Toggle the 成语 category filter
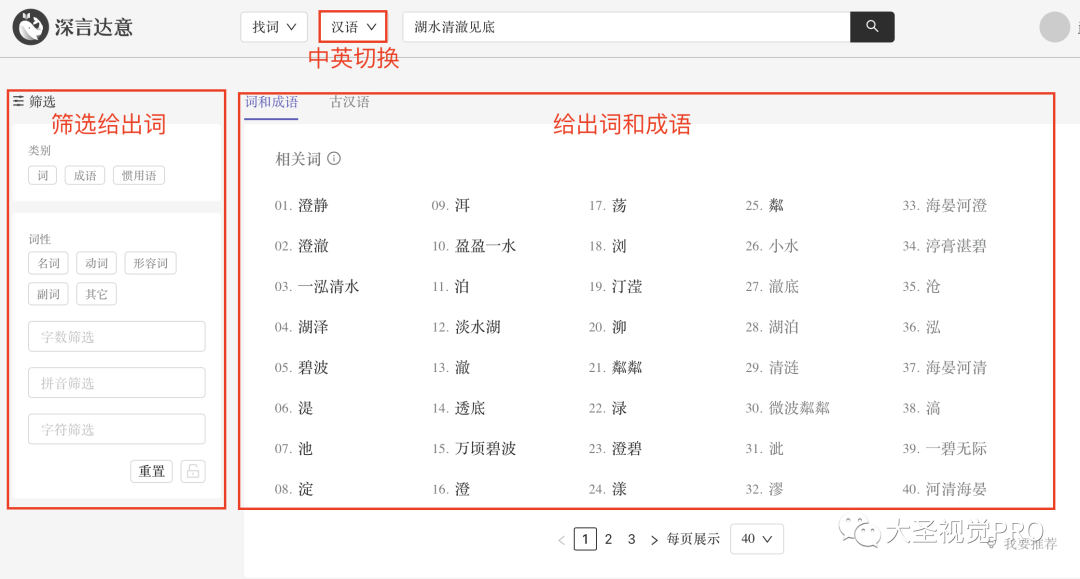This screenshot has width=1080, height=579. 85,176
